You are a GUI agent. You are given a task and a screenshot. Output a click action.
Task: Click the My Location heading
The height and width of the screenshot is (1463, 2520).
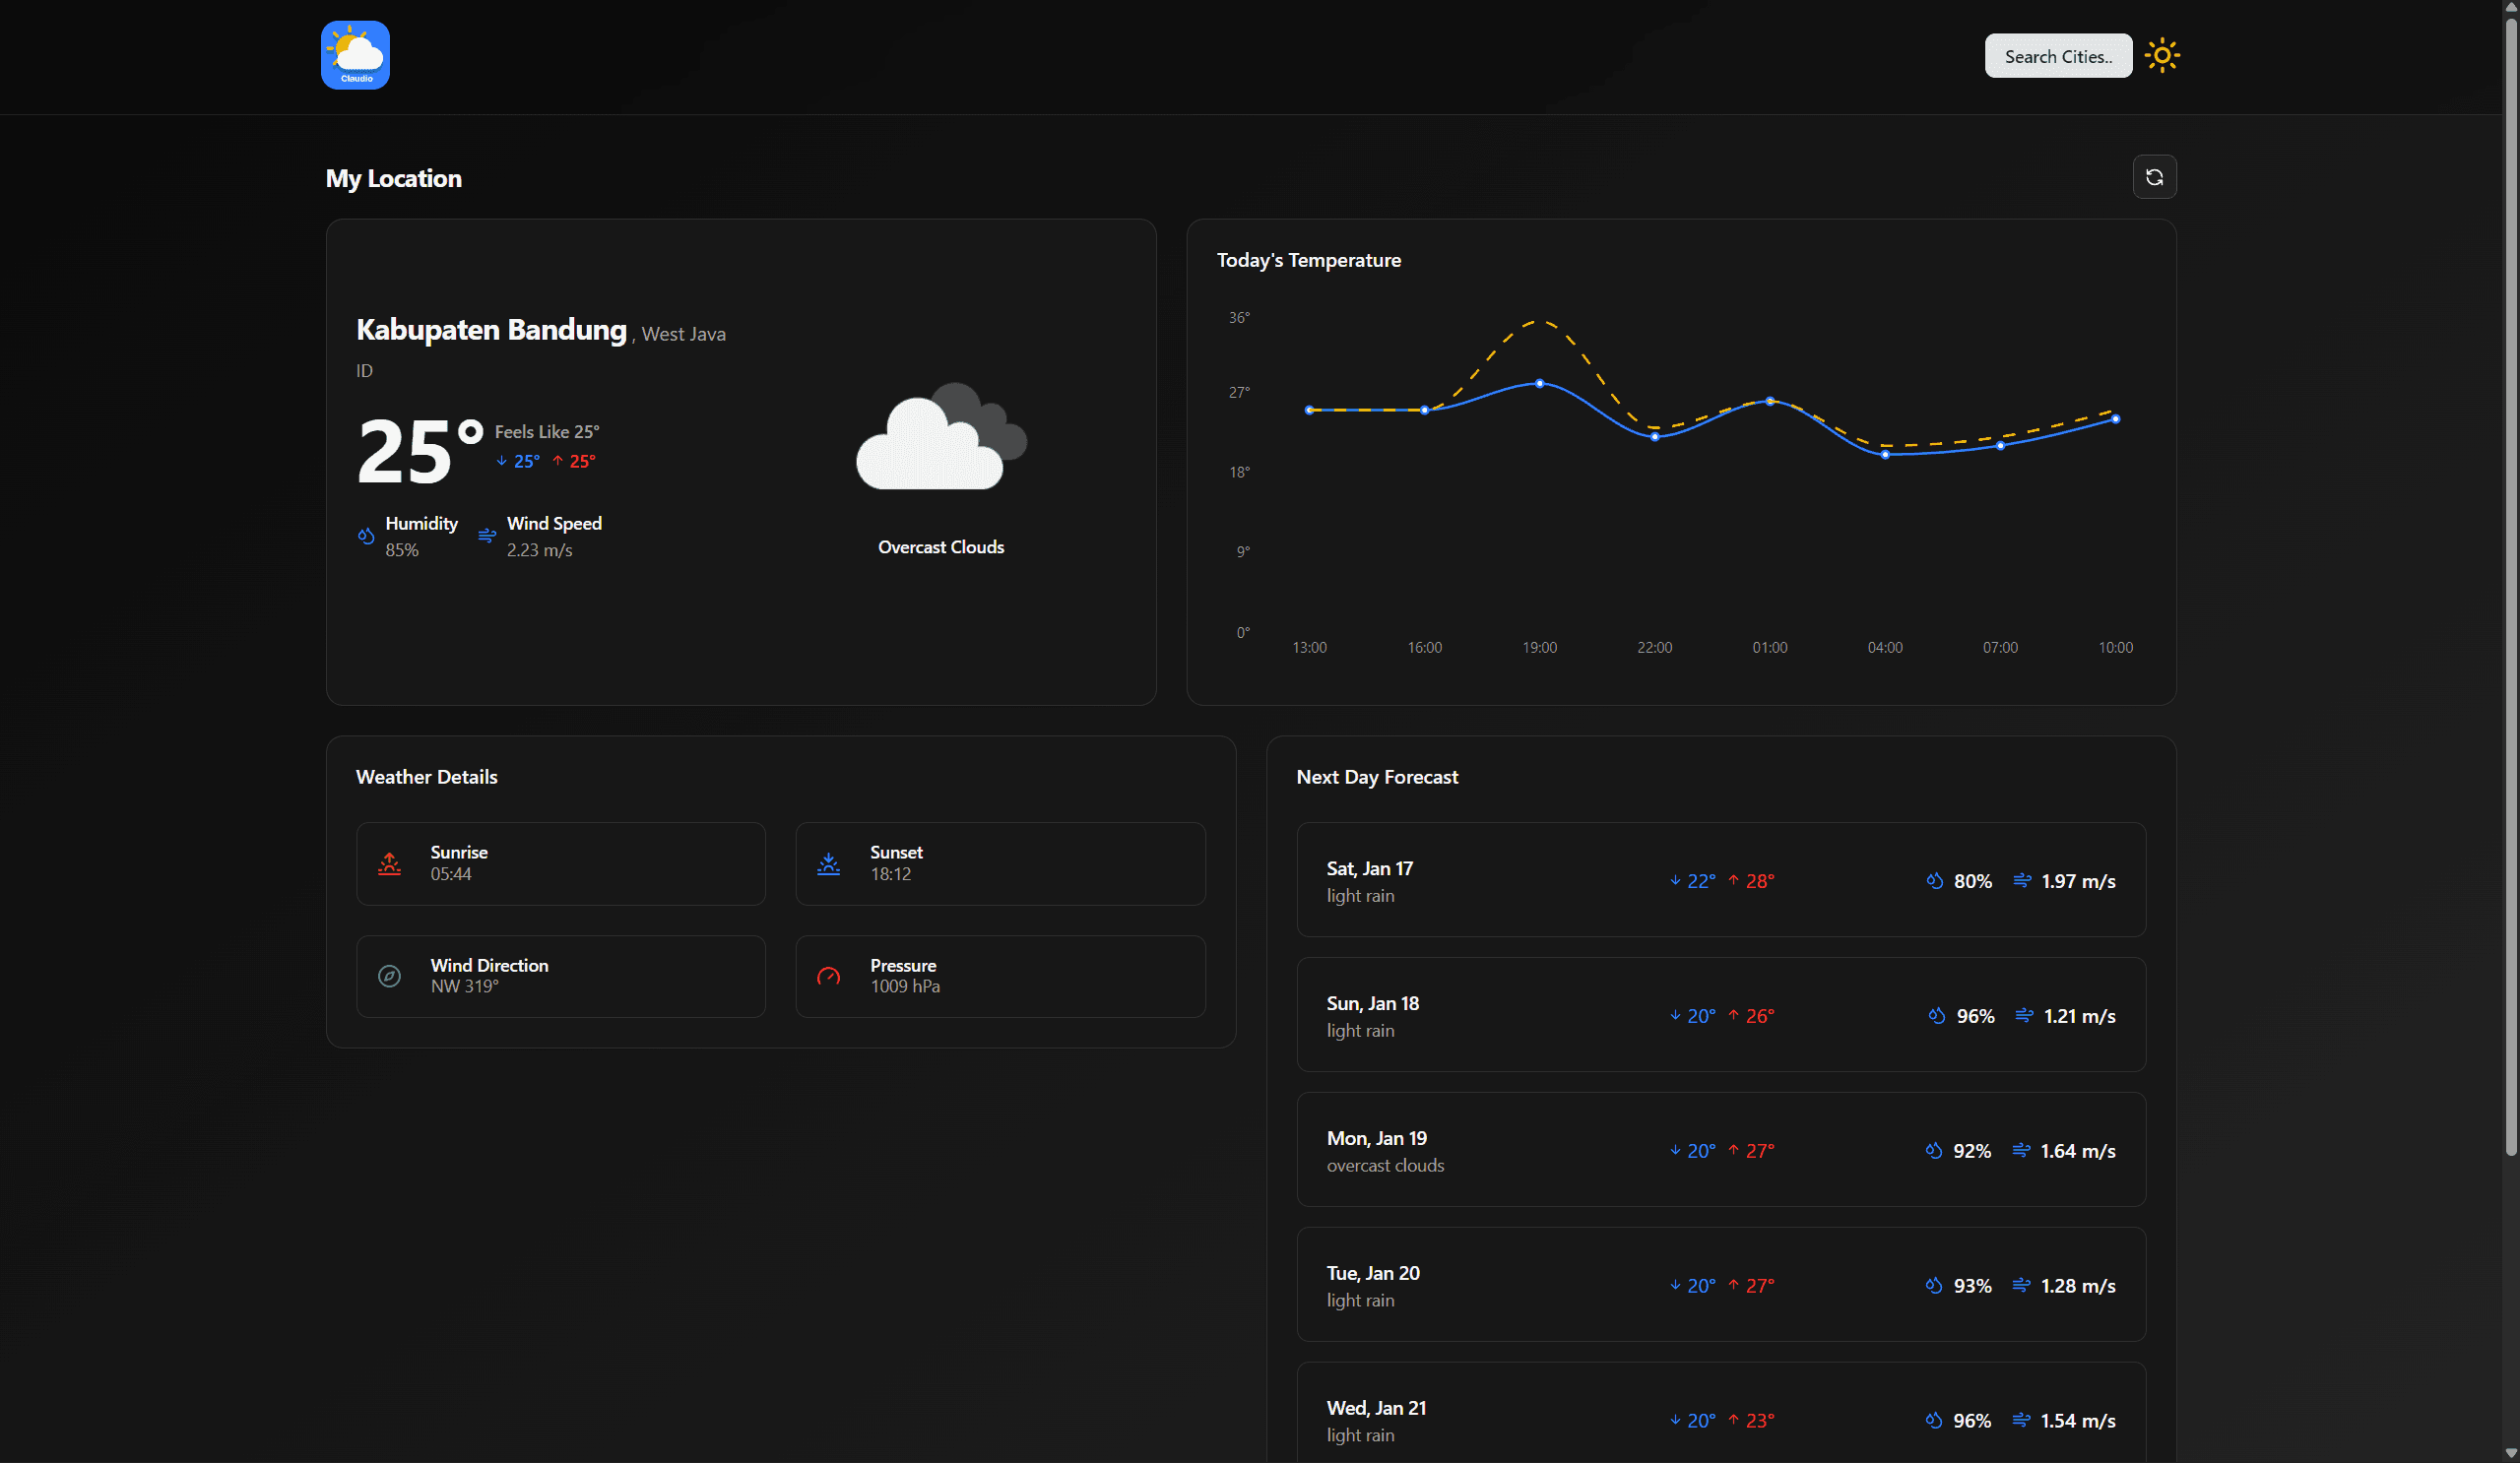(394, 179)
